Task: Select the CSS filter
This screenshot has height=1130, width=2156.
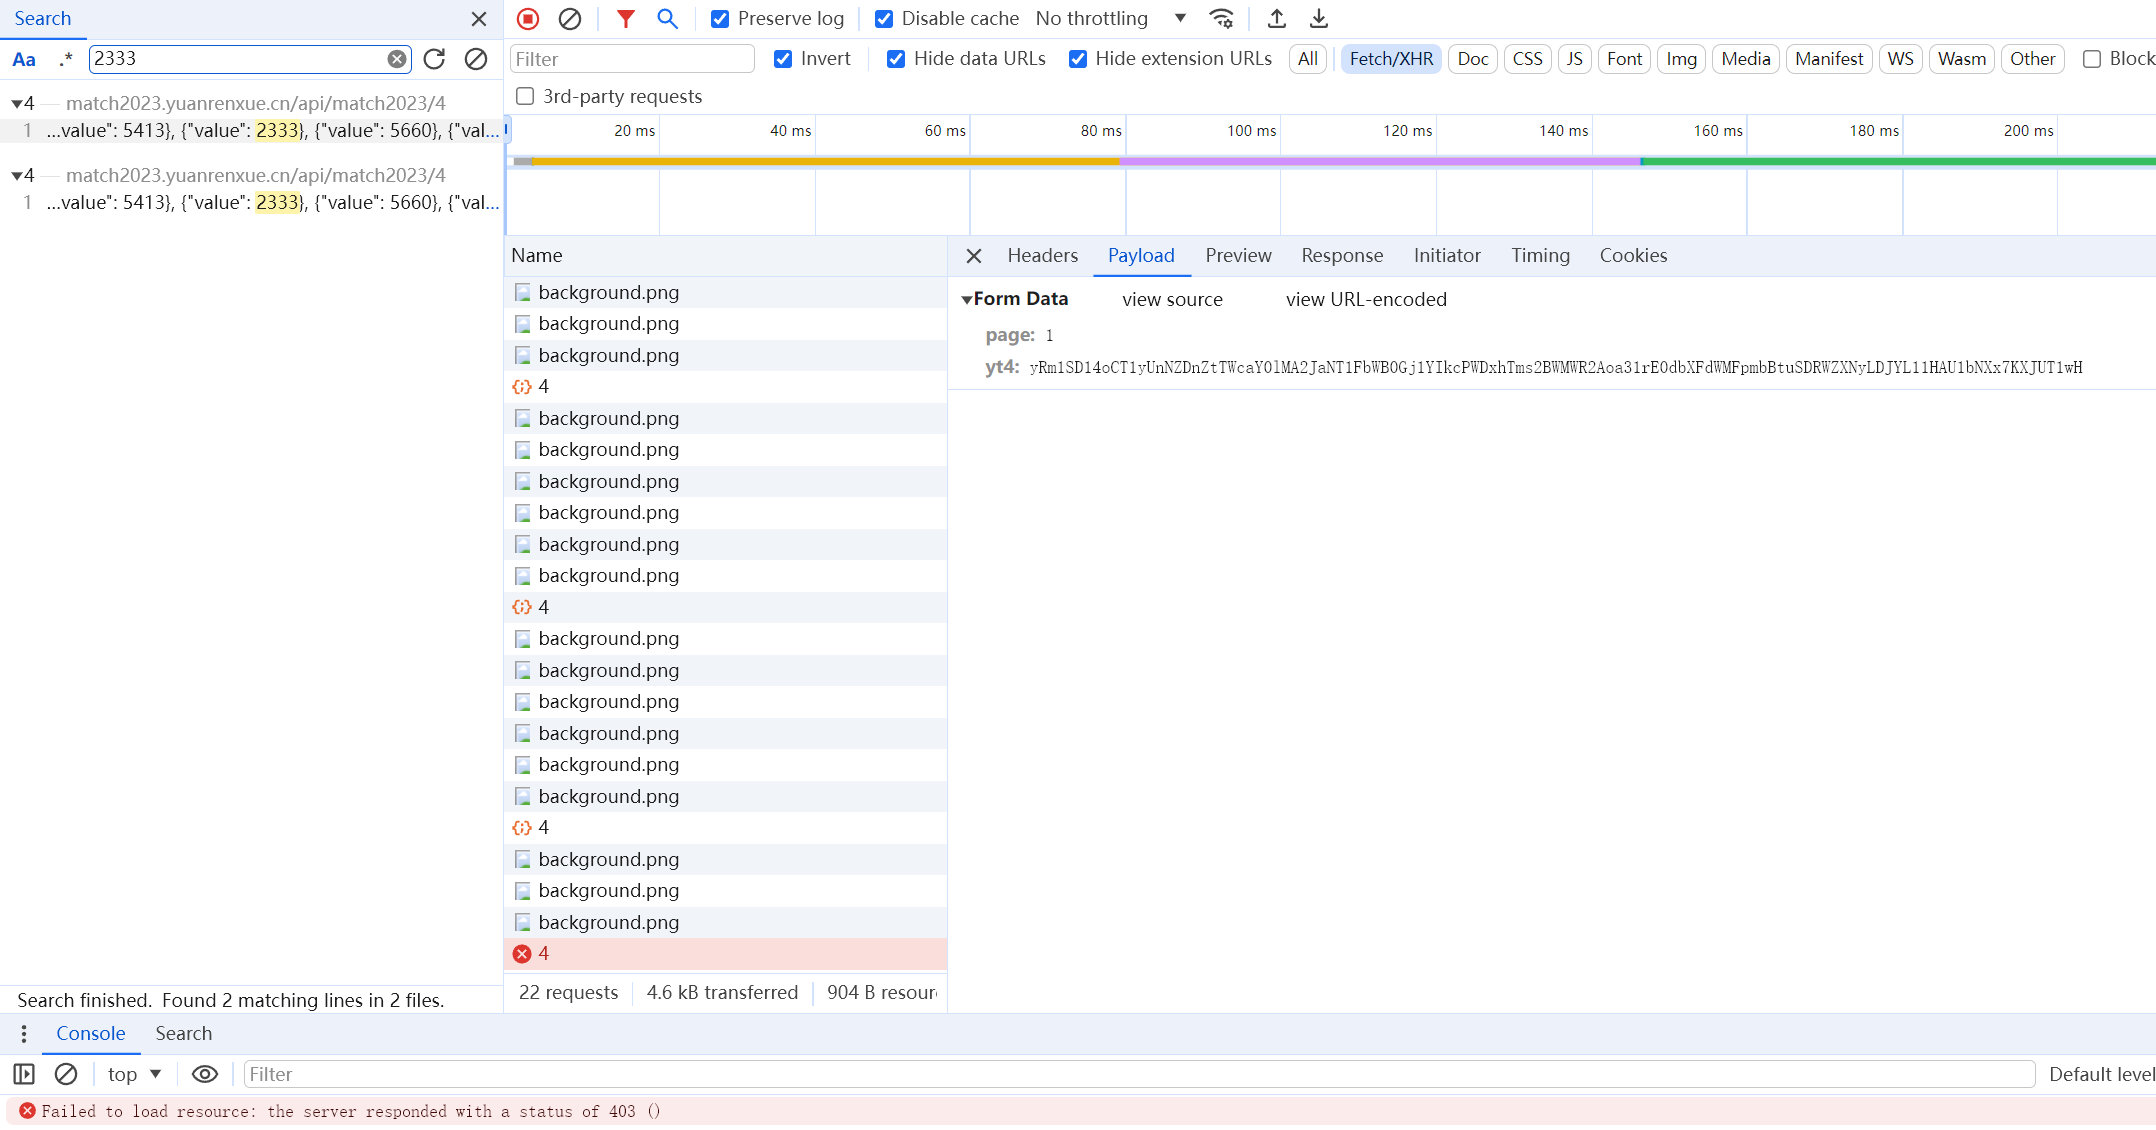Action: (1527, 59)
